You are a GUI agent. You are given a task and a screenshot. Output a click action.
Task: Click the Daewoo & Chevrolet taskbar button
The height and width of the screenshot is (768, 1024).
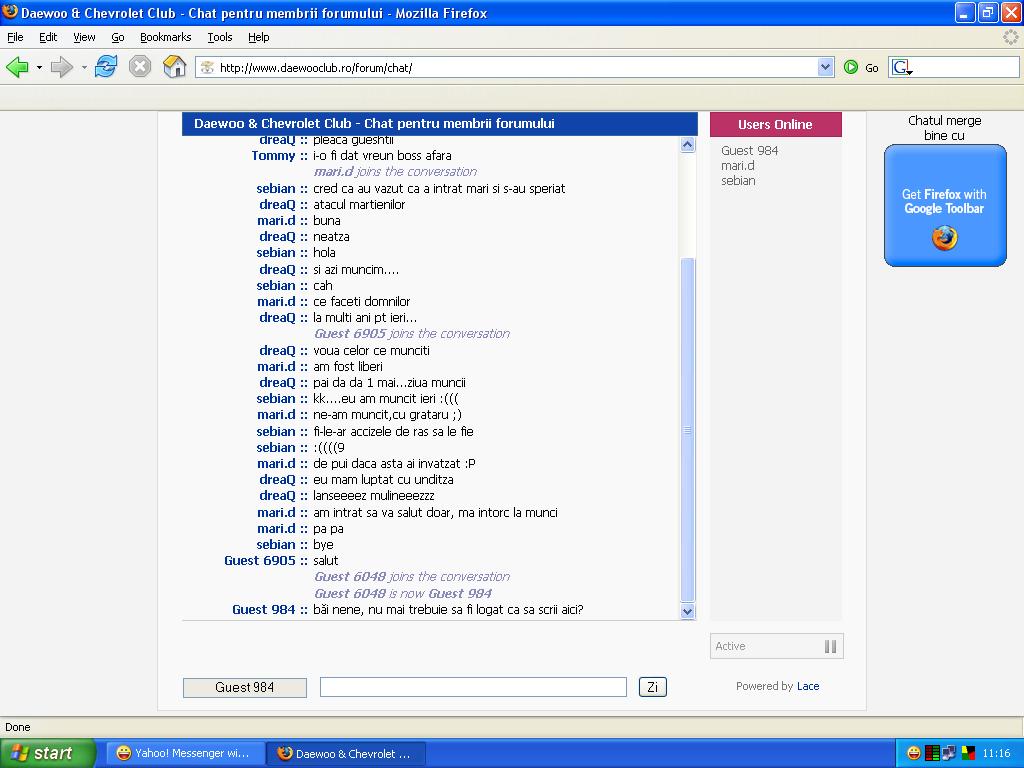[346, 754]
